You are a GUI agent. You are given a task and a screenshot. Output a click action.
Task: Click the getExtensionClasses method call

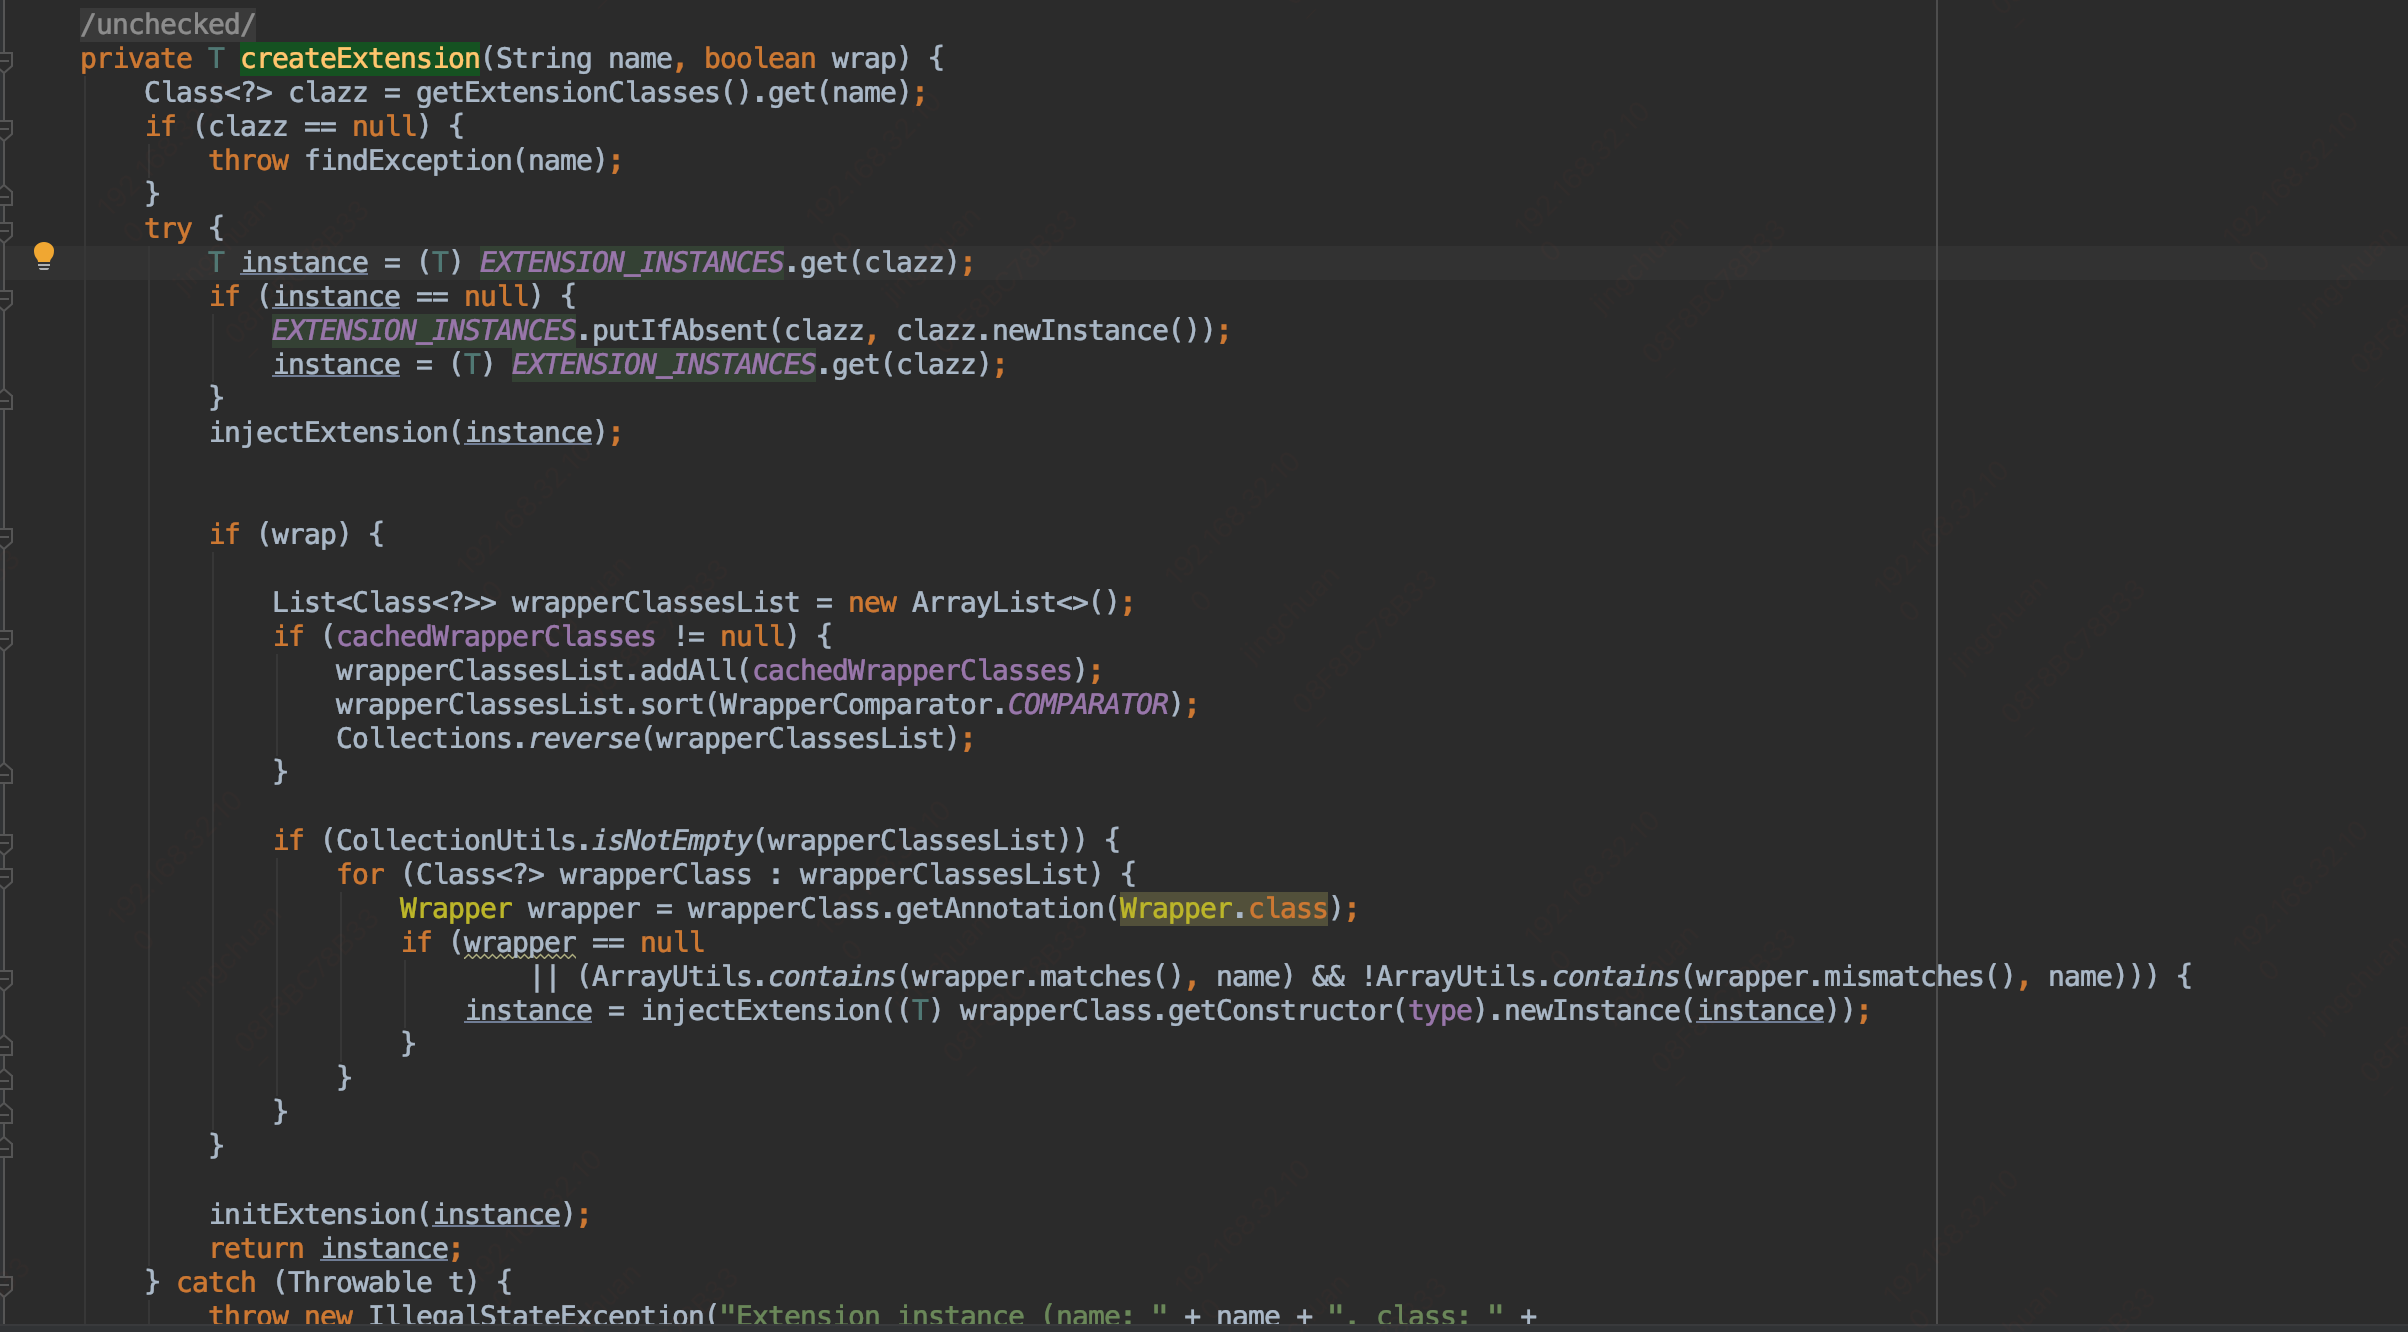click(x=567, y=93)
